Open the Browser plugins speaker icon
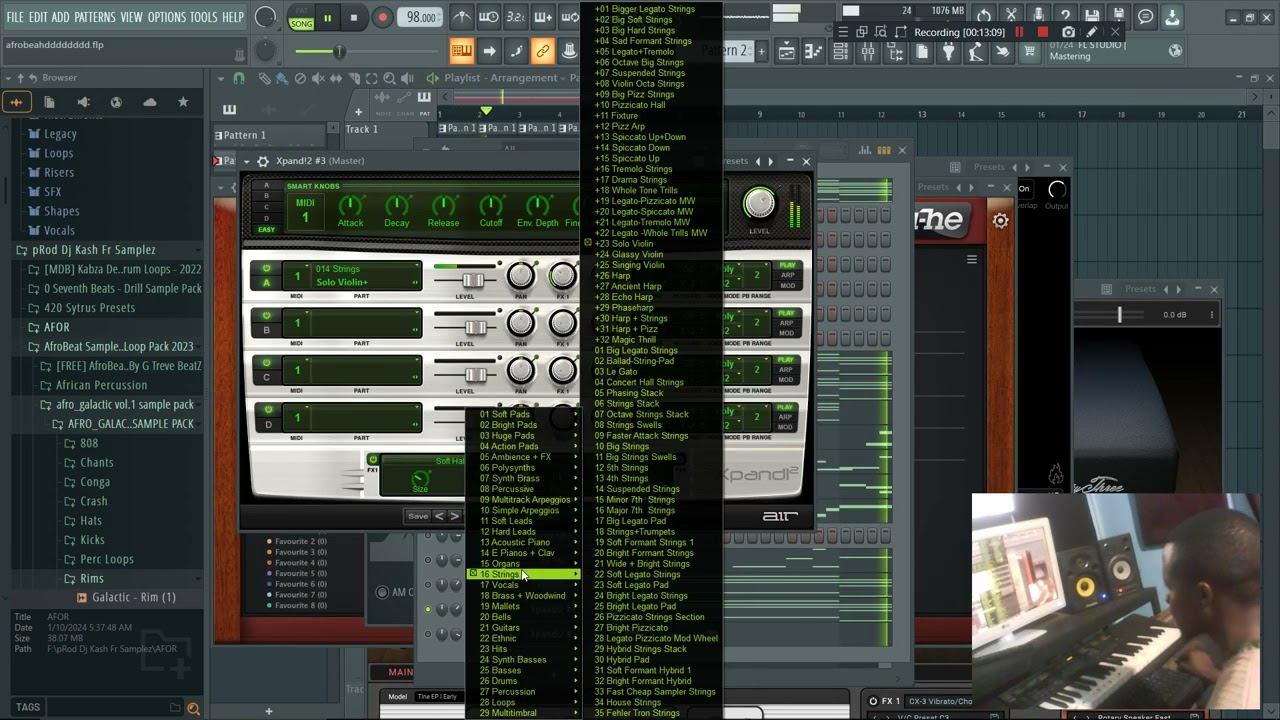 (83, 102)
